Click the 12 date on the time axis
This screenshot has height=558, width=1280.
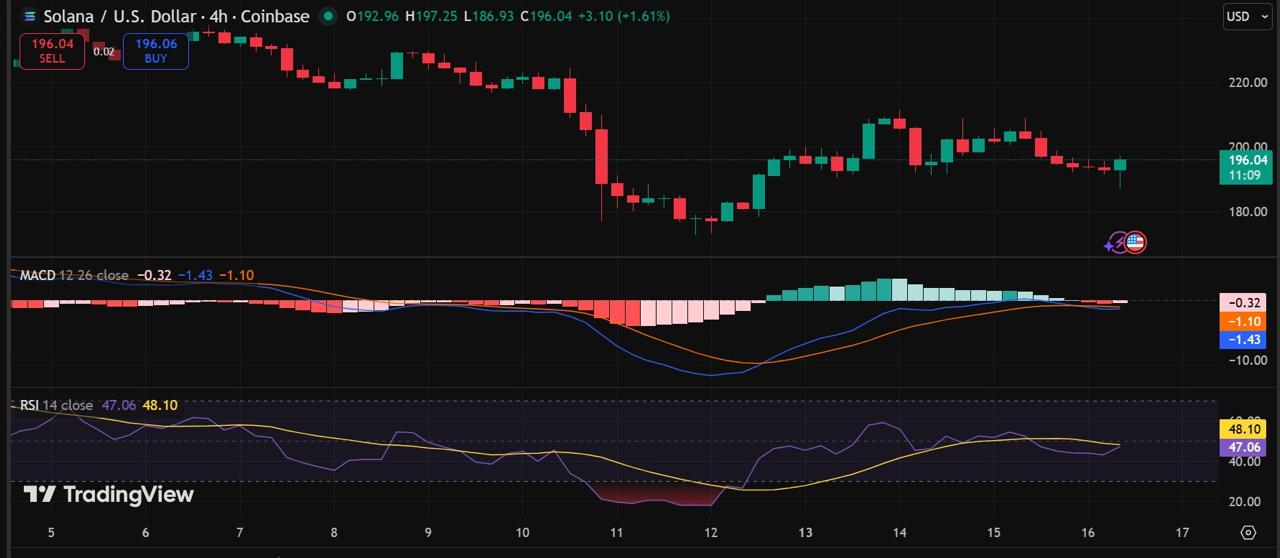click(x=711, y=533)
